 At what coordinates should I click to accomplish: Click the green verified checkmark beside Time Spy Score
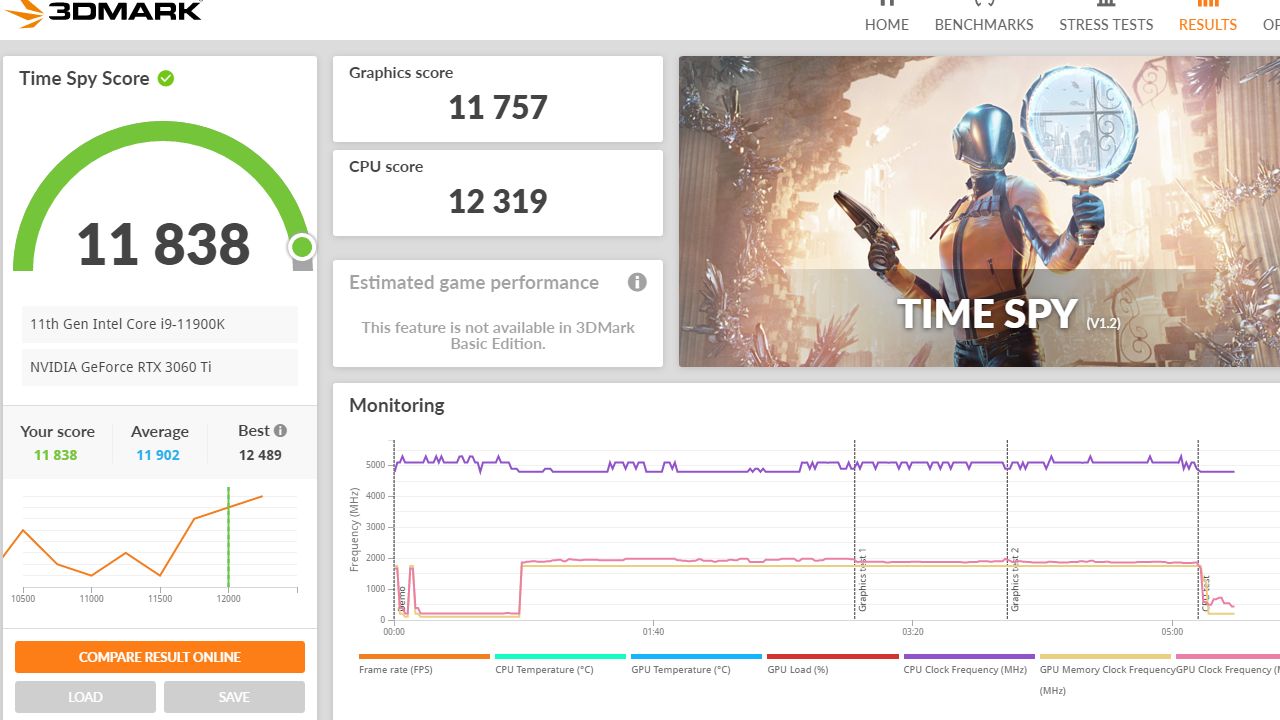coord(166,78)
